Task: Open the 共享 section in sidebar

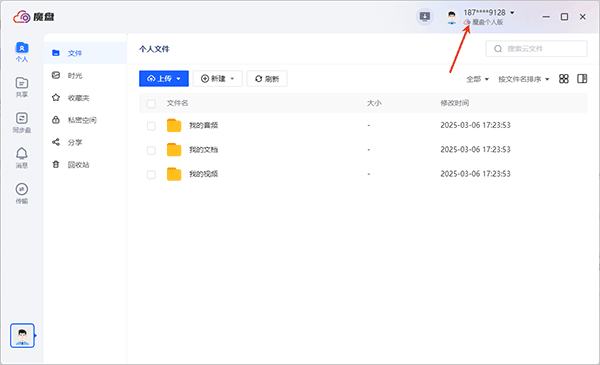Action: 22,88
